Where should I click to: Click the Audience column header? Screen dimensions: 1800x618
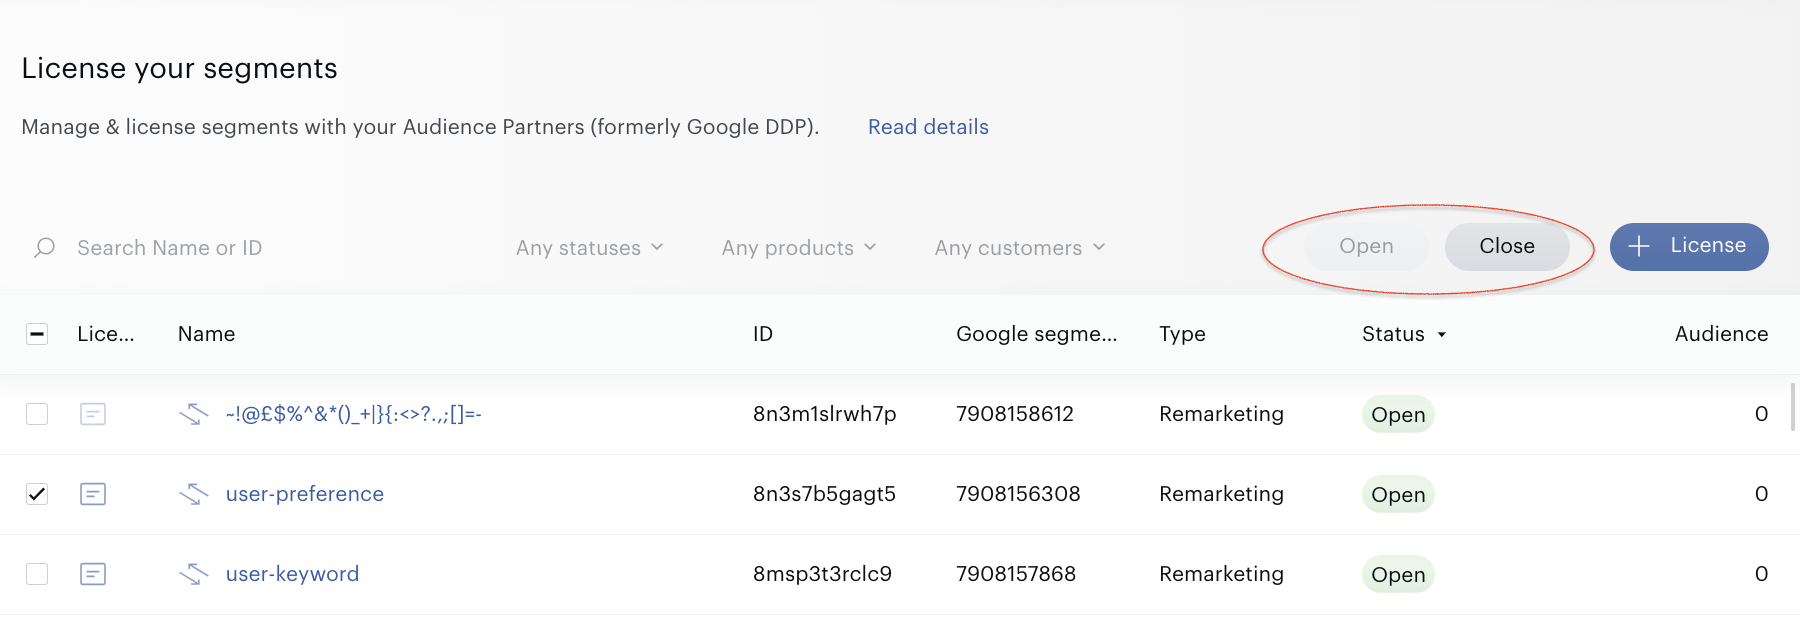[x=1721, y=334]
